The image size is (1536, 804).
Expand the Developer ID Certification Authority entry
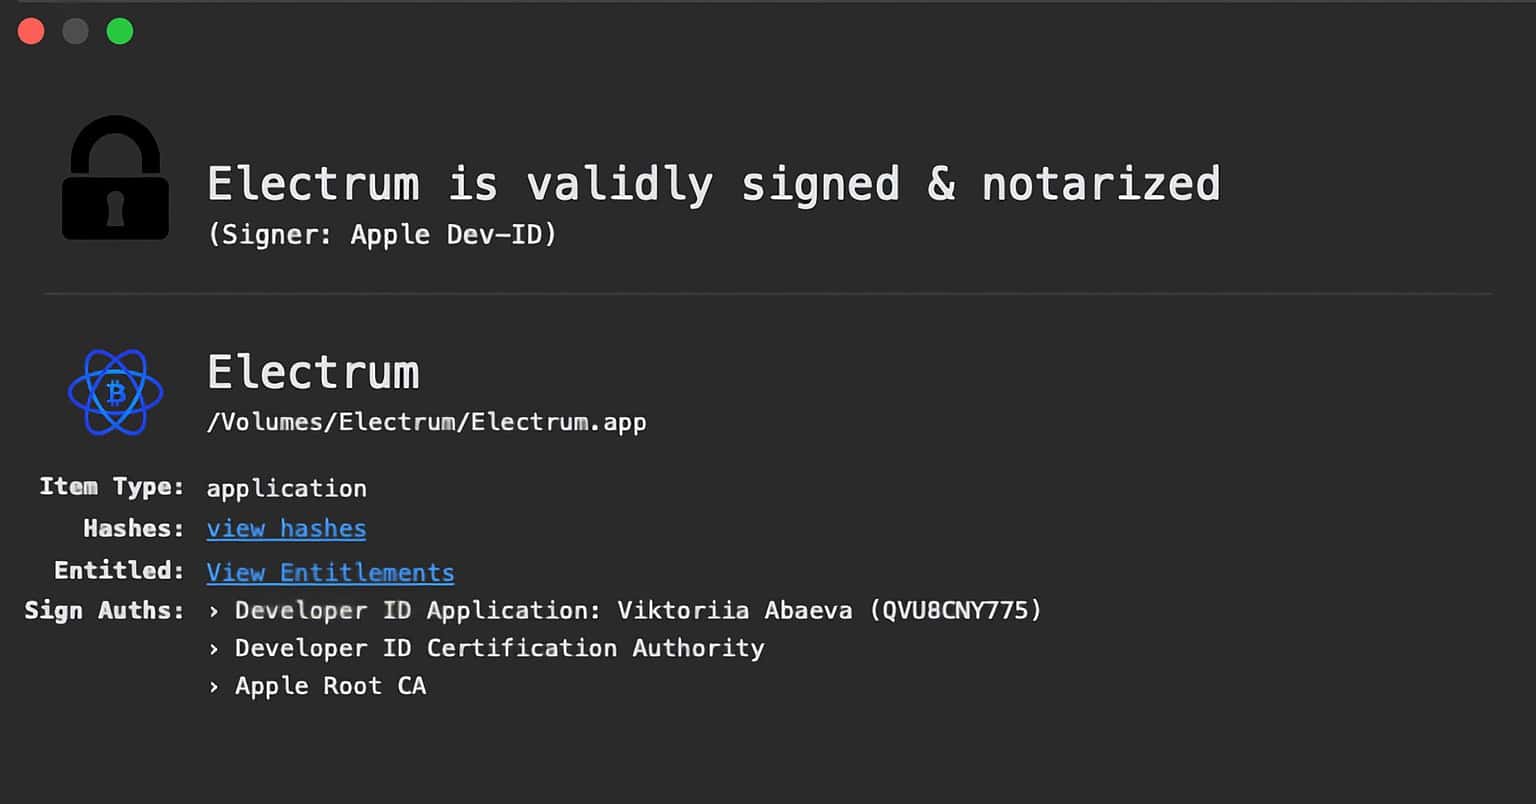499,648
